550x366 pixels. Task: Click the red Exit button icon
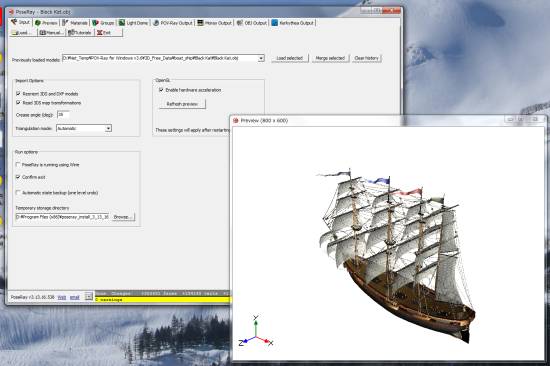pyautogui.click(x=100, y=33)
